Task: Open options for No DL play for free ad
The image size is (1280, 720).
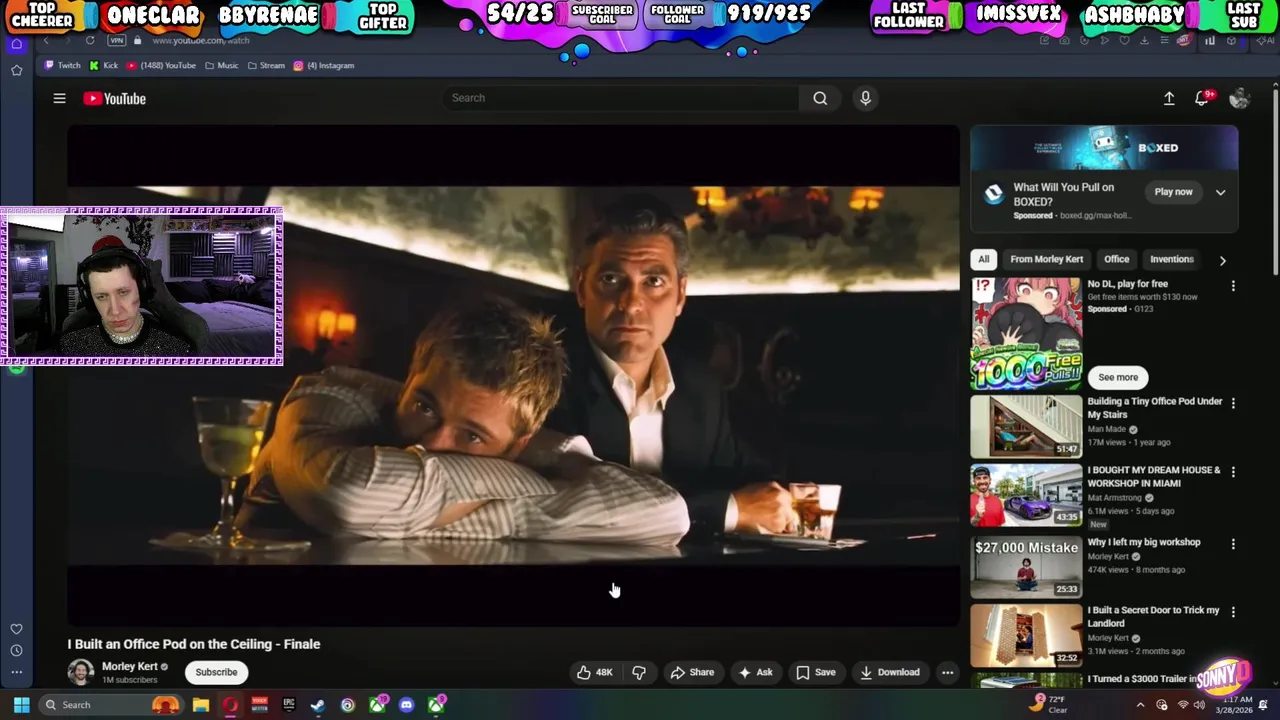Action: click(1233, 286)
